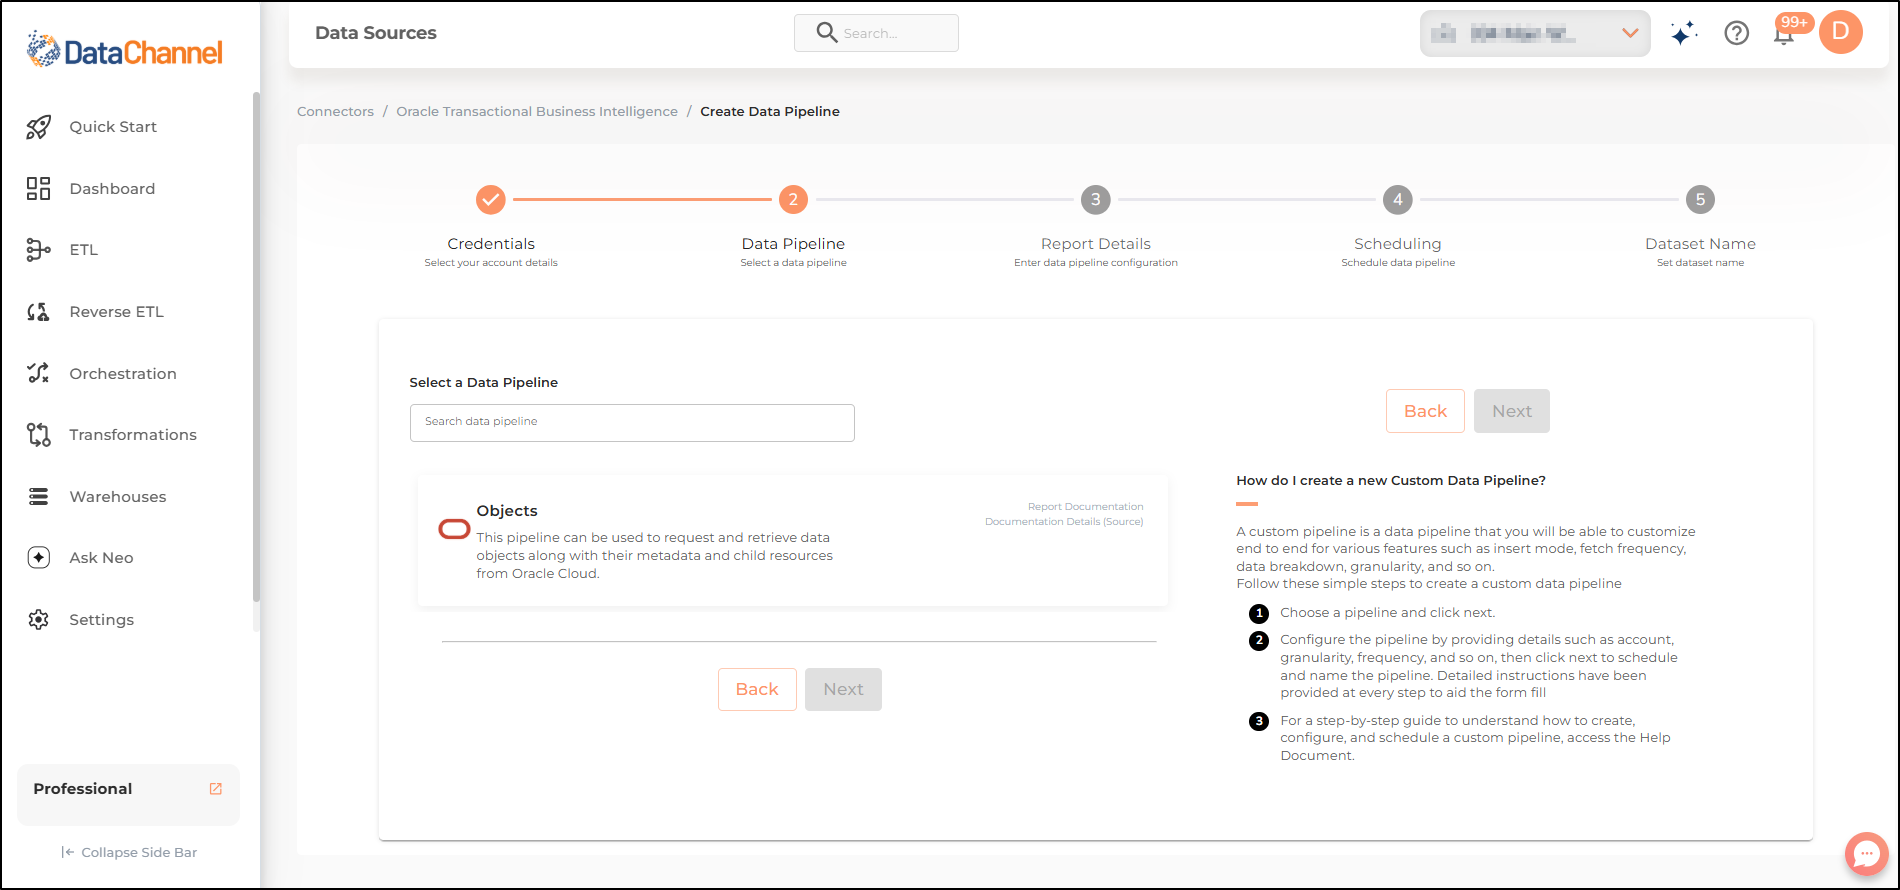Open the Settings gear icon
The height and width of the screenshot is (890, 1900).
click(x=38, y=620)
